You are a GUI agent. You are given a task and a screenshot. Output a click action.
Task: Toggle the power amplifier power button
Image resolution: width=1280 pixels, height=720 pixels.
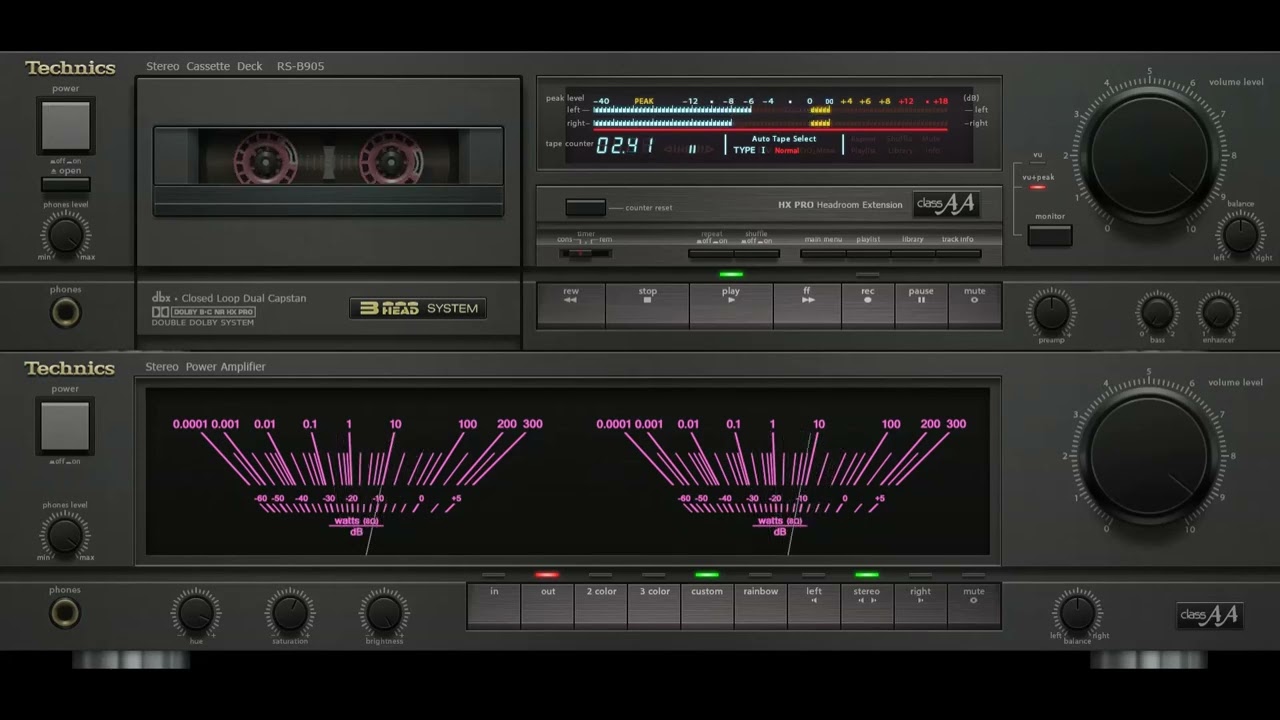point(66,426)
